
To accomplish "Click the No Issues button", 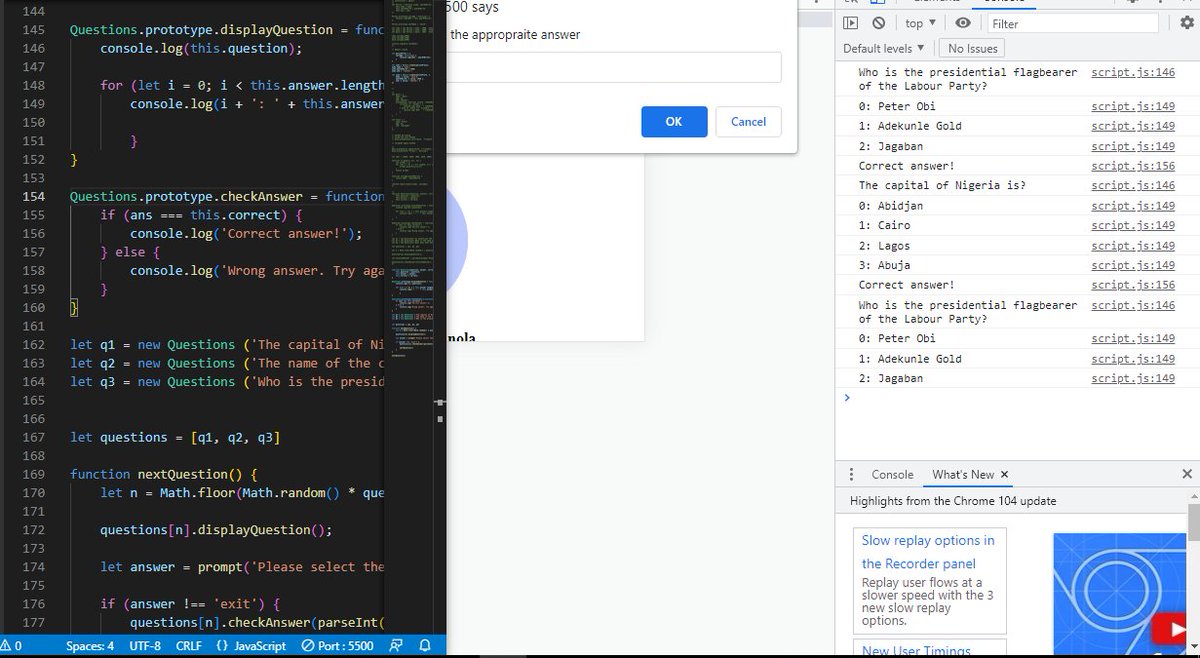I will [x=972, y=48].
